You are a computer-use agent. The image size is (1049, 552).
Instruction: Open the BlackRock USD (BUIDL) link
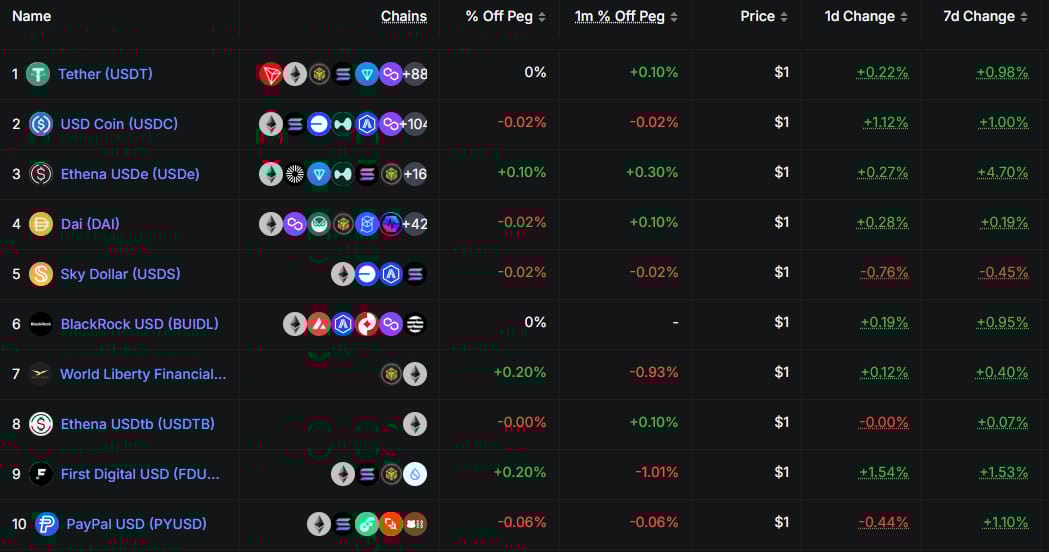[x=139, y=324]
